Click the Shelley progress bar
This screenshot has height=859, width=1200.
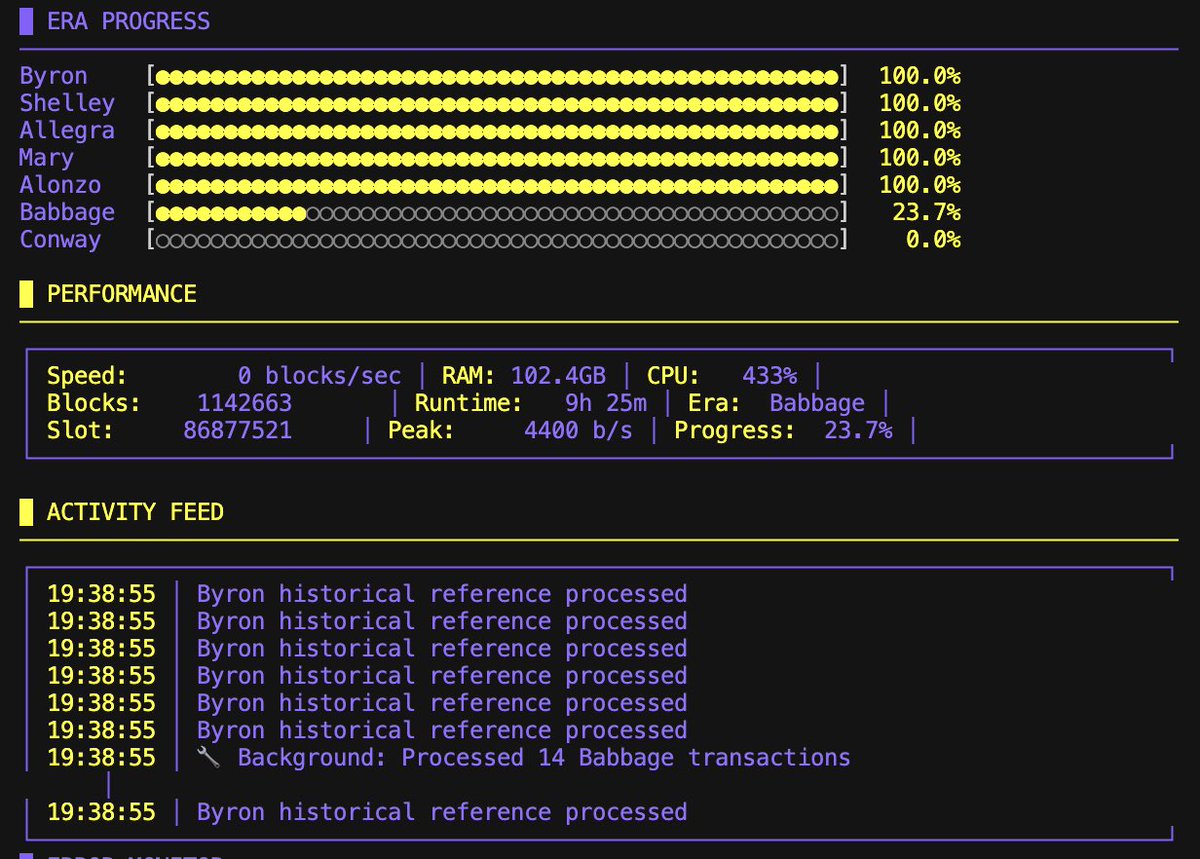[497, 103]
